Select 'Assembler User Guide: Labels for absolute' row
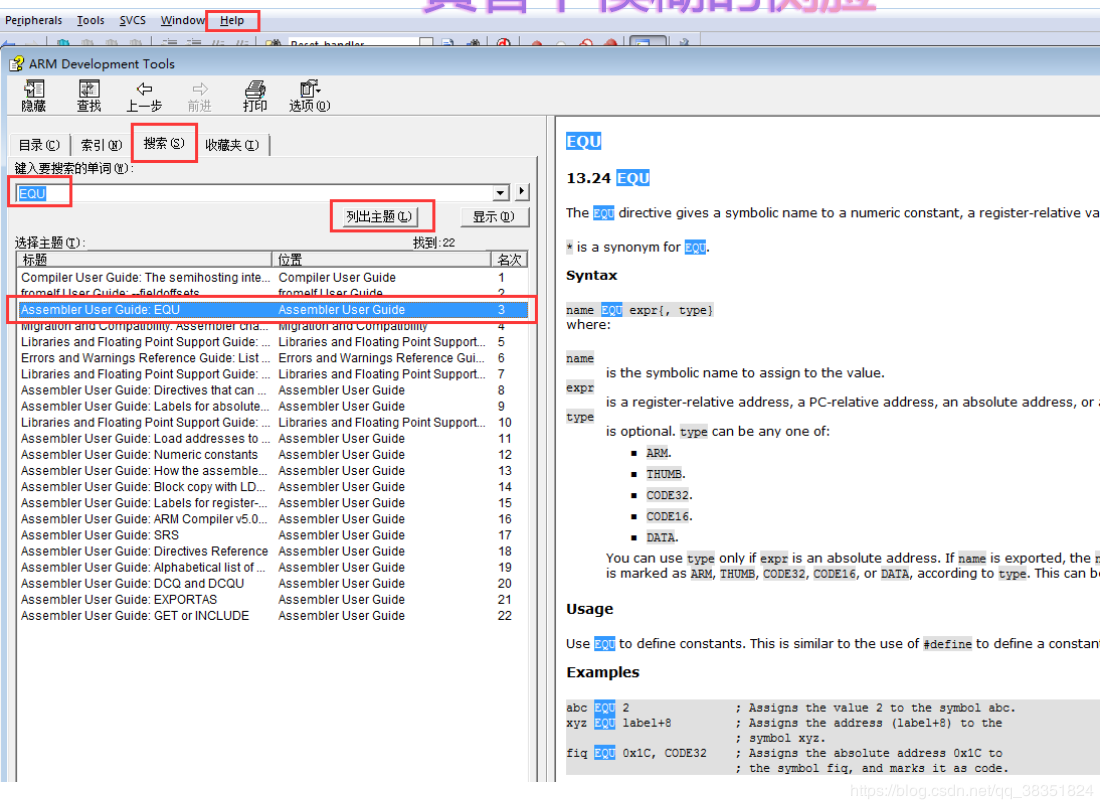The width and height of the screenshot is (1103, 809). [x=273, y=407]
